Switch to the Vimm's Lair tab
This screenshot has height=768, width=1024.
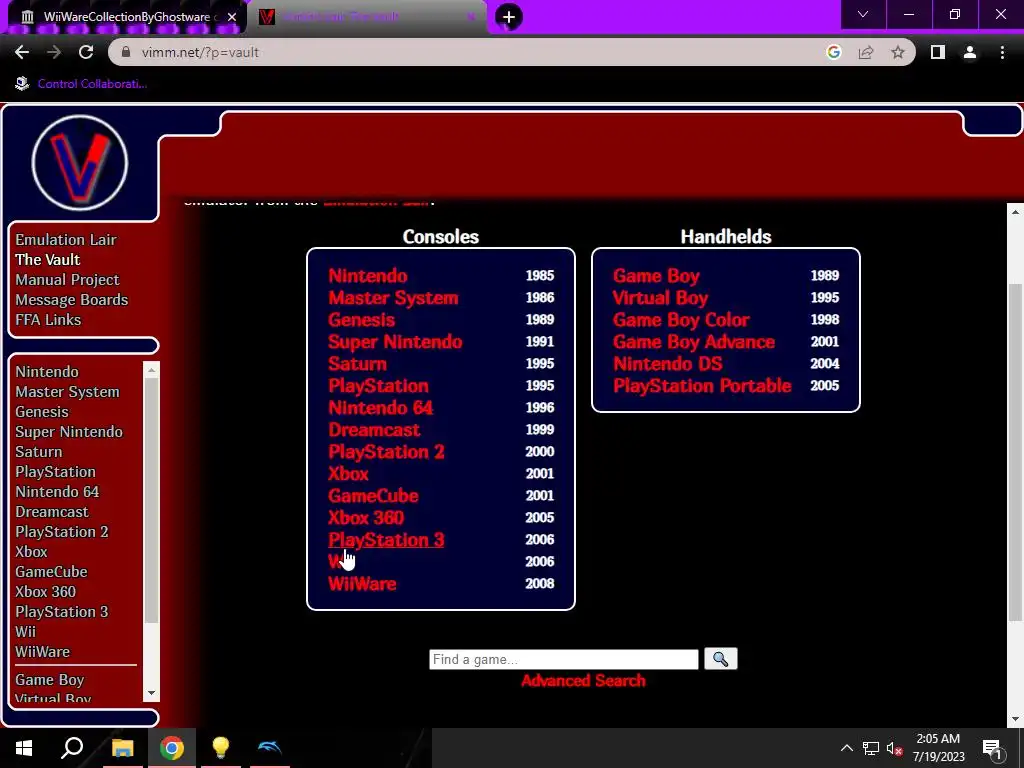pyautogui.click(x=368, y=17)
